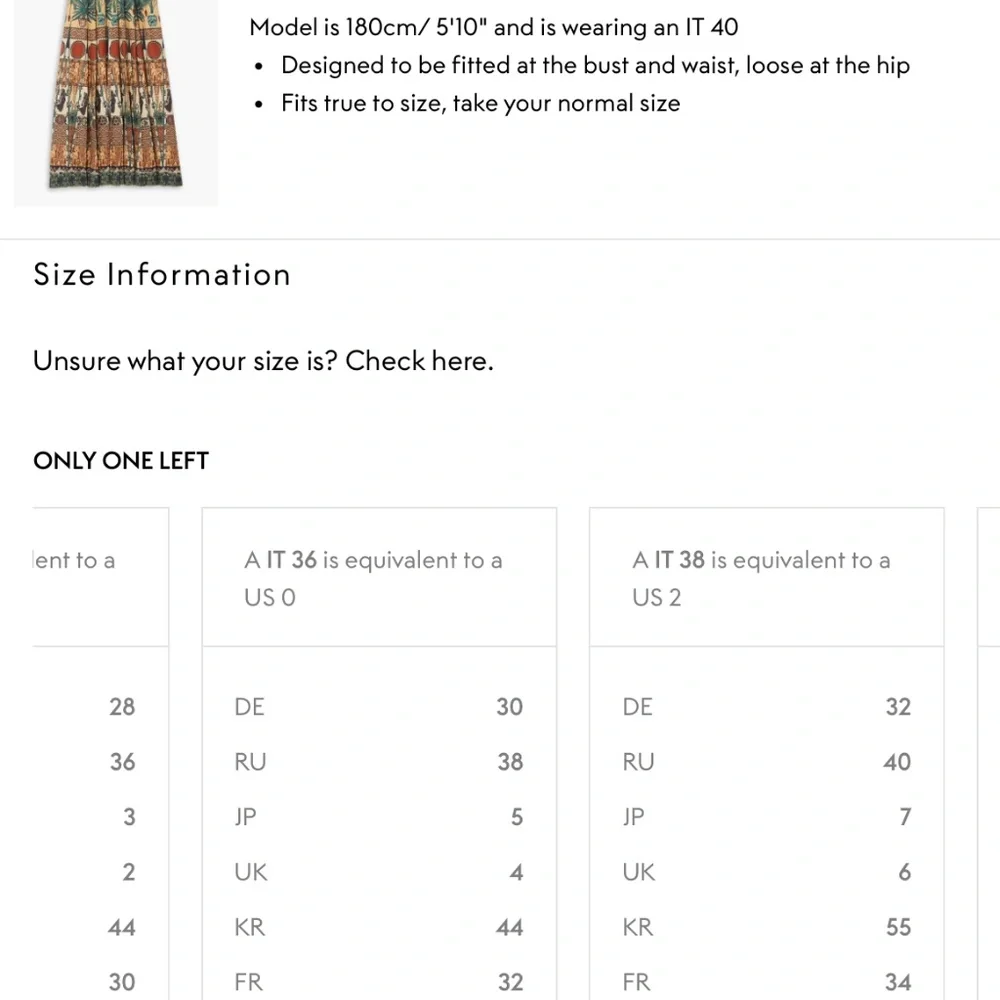Viewport: 1000px width, 1000px height.
Task: Click the Size Information heading
Action: click(x=162, y=275)
